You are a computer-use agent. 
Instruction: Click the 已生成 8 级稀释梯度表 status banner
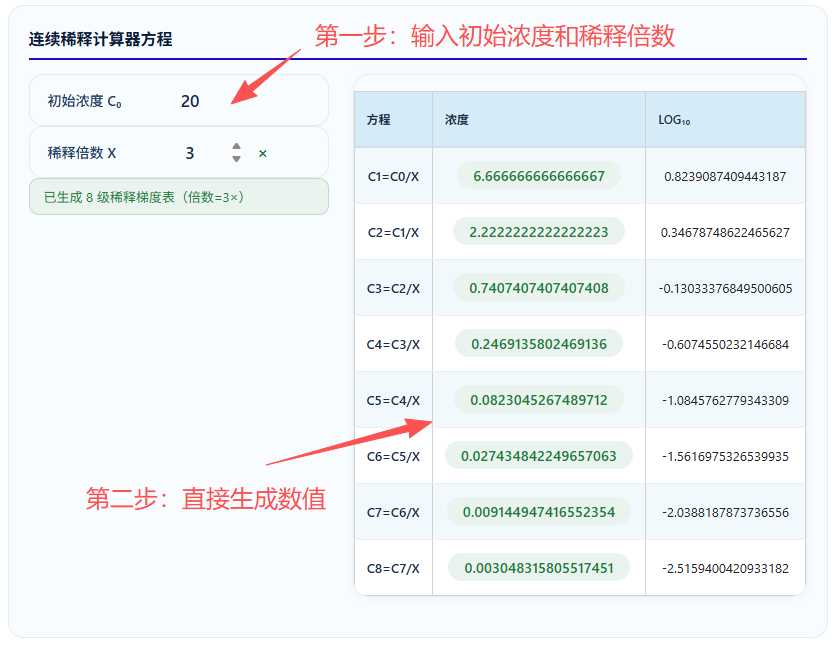179,197
